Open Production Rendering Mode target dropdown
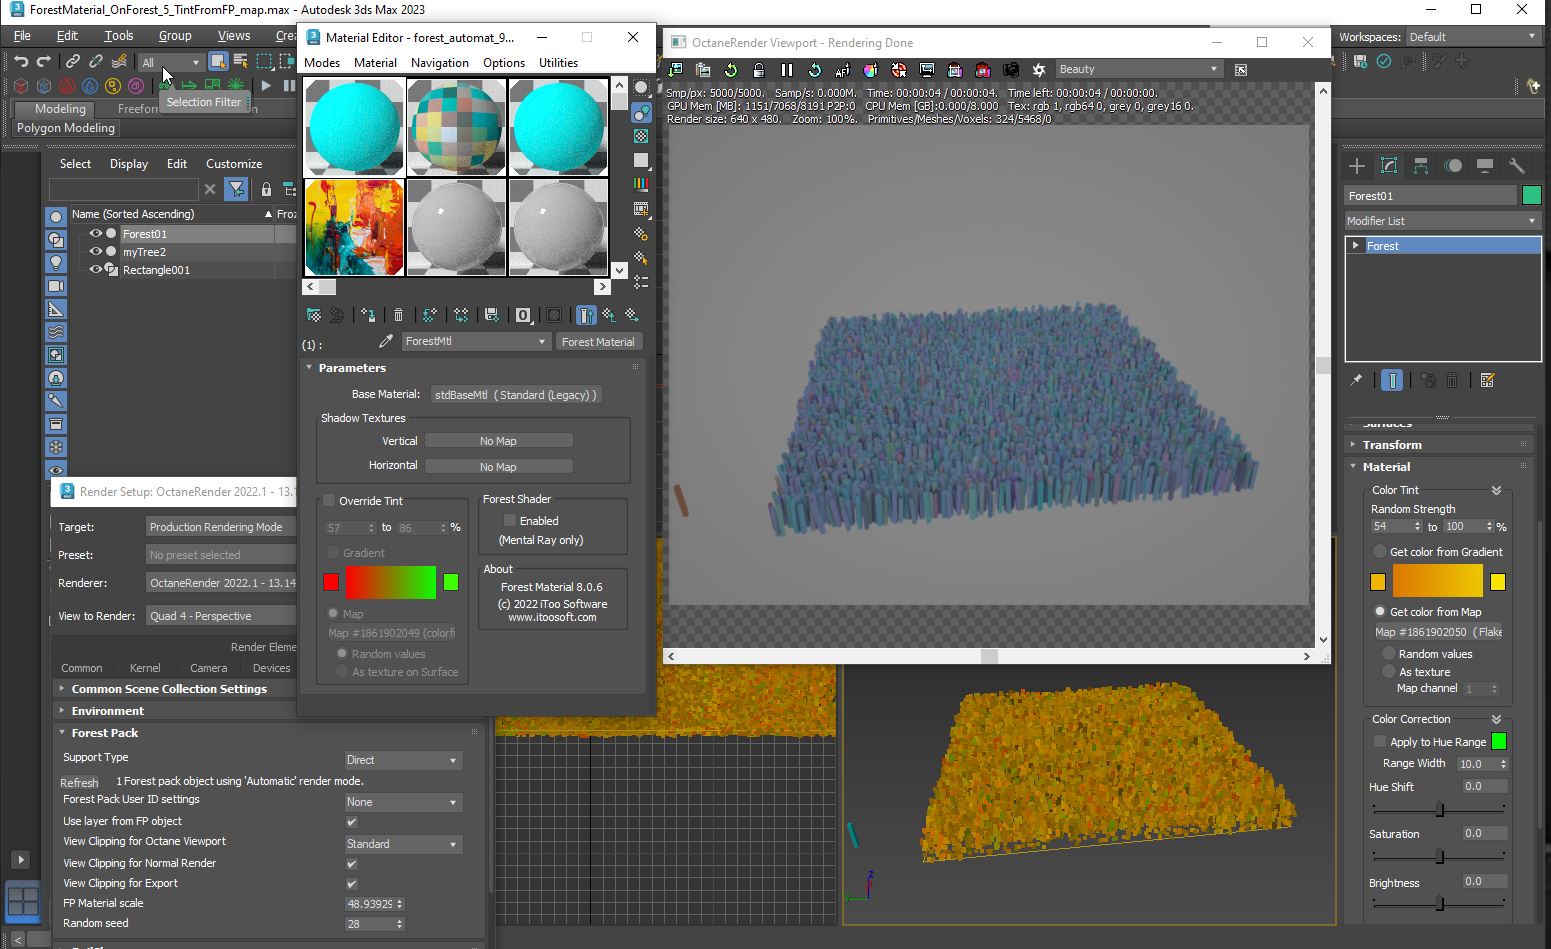 [x=221, y=527]
